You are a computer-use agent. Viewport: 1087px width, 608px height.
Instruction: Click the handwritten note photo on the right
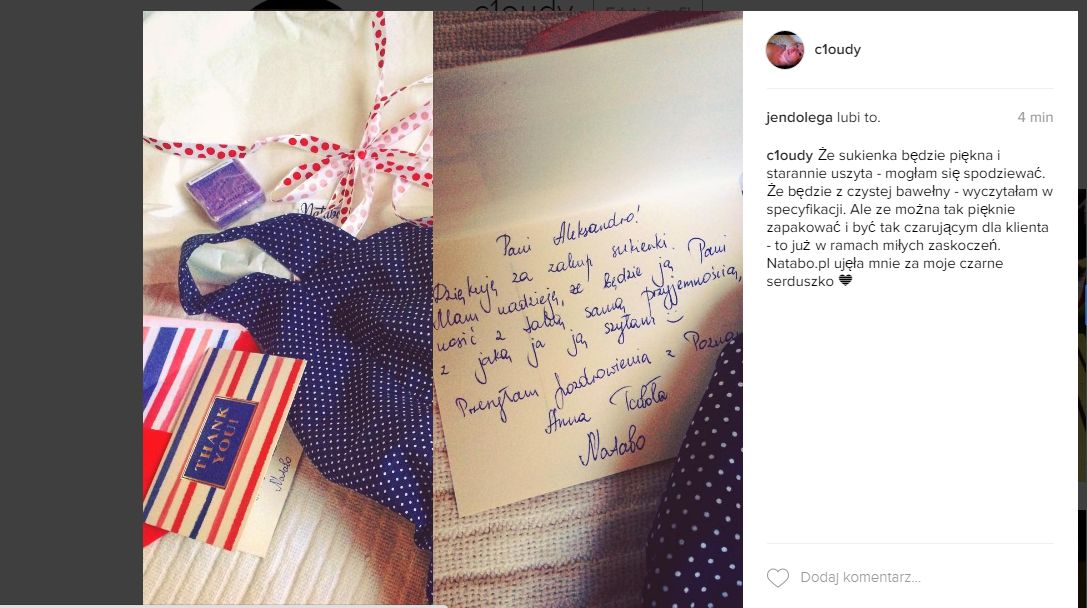(588, 309)
